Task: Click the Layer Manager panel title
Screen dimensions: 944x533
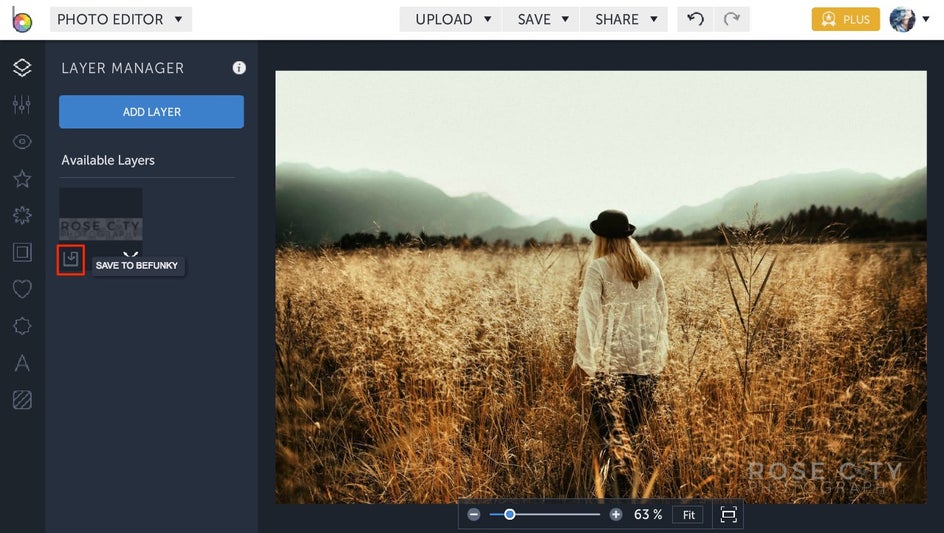Action: point(122,68)
